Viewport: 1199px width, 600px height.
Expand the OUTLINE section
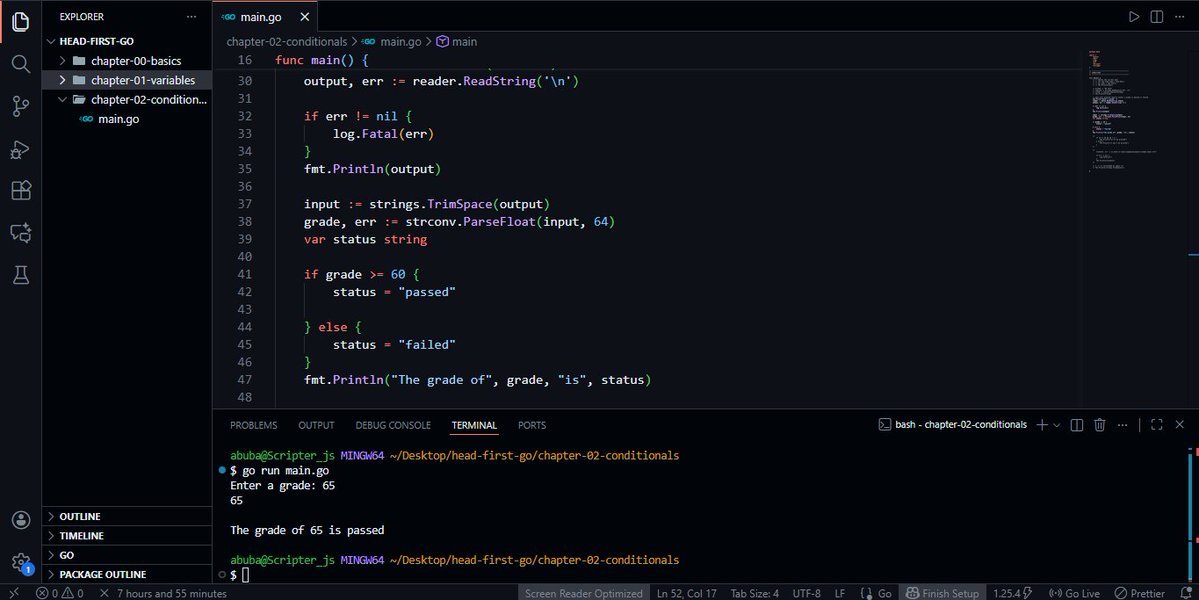tap(127, 517)
